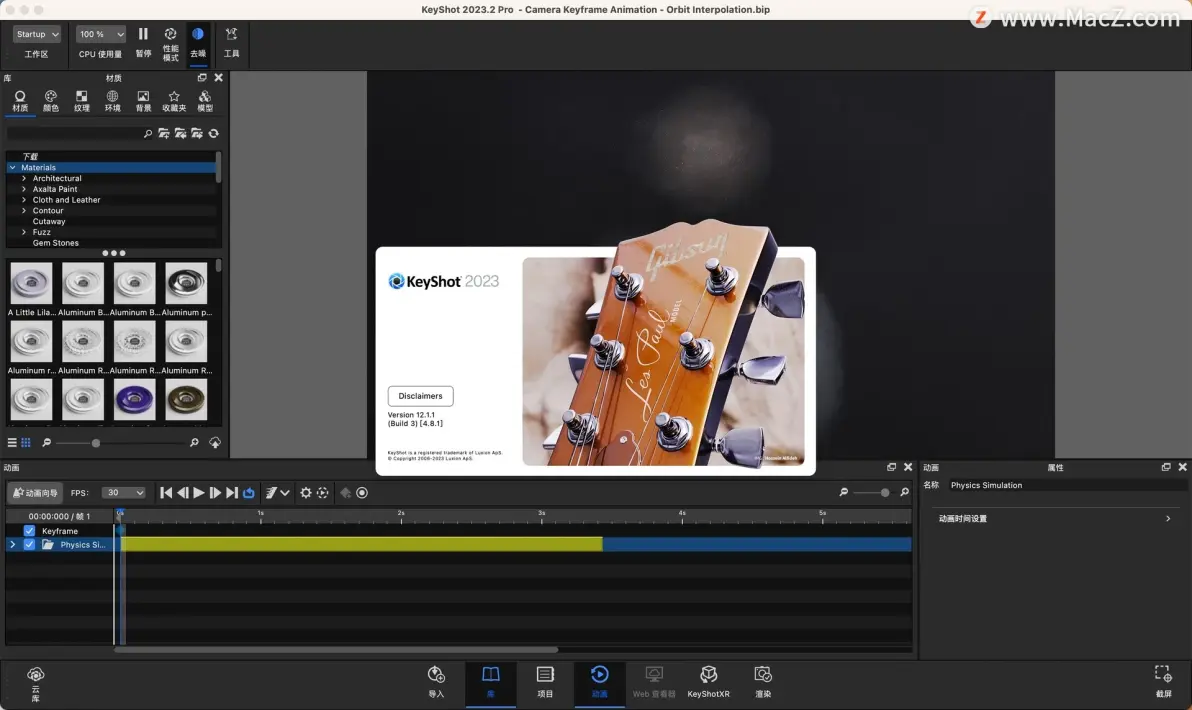The height and width of the screenshot is (710, 1192).
Task: Expand the Cloth and Leather folder
Action: pyautogui.click(x=24, y=200)
